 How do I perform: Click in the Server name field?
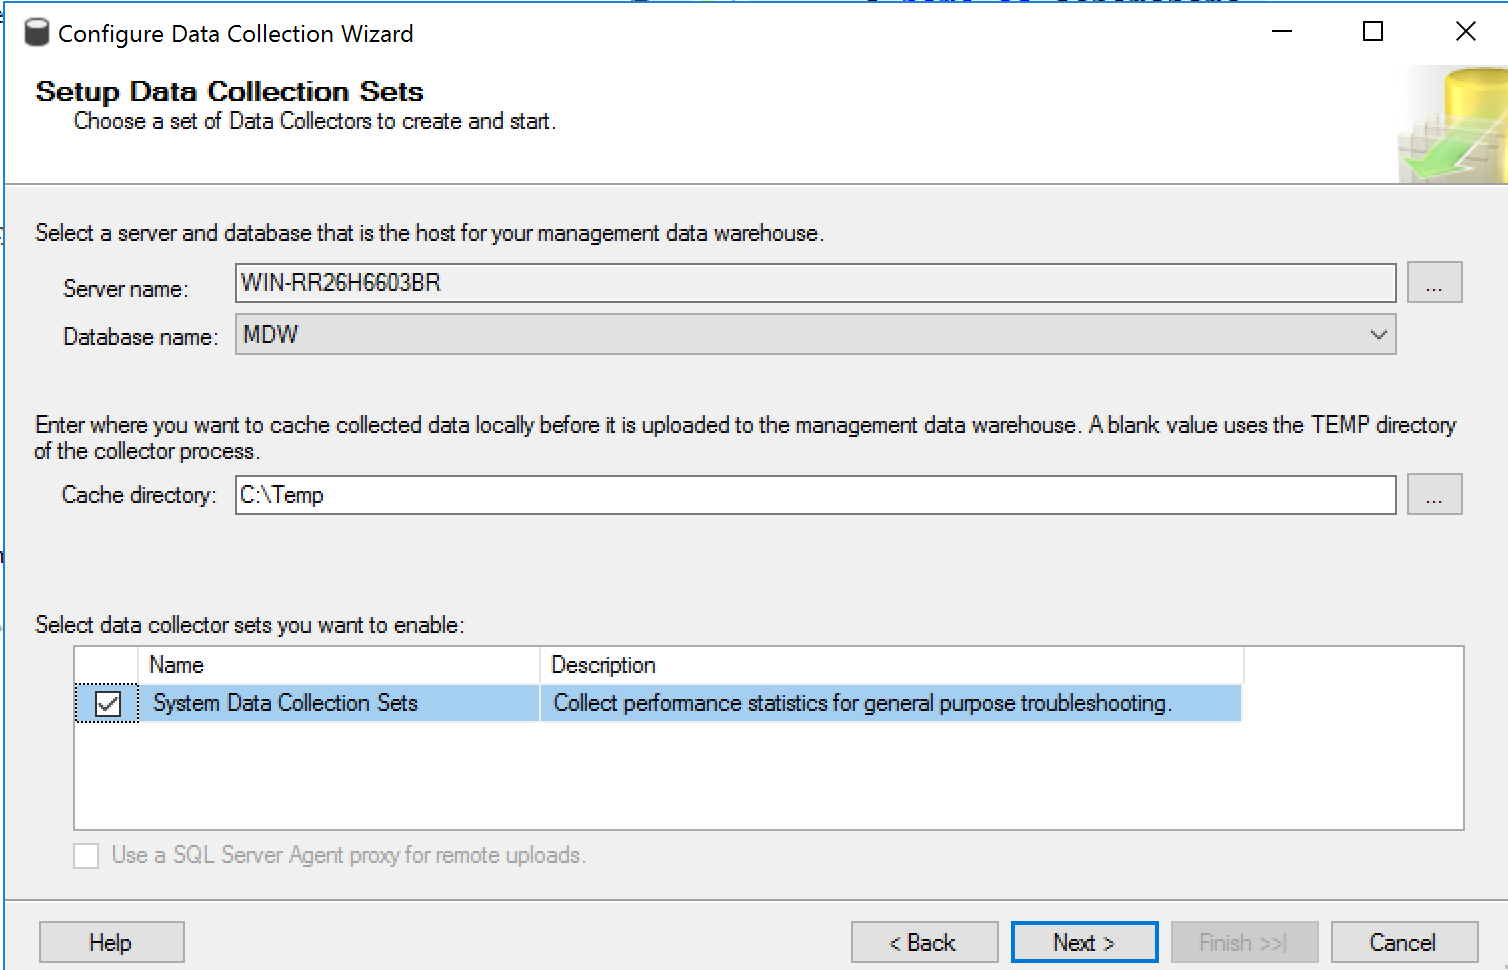tap(814, 283)
